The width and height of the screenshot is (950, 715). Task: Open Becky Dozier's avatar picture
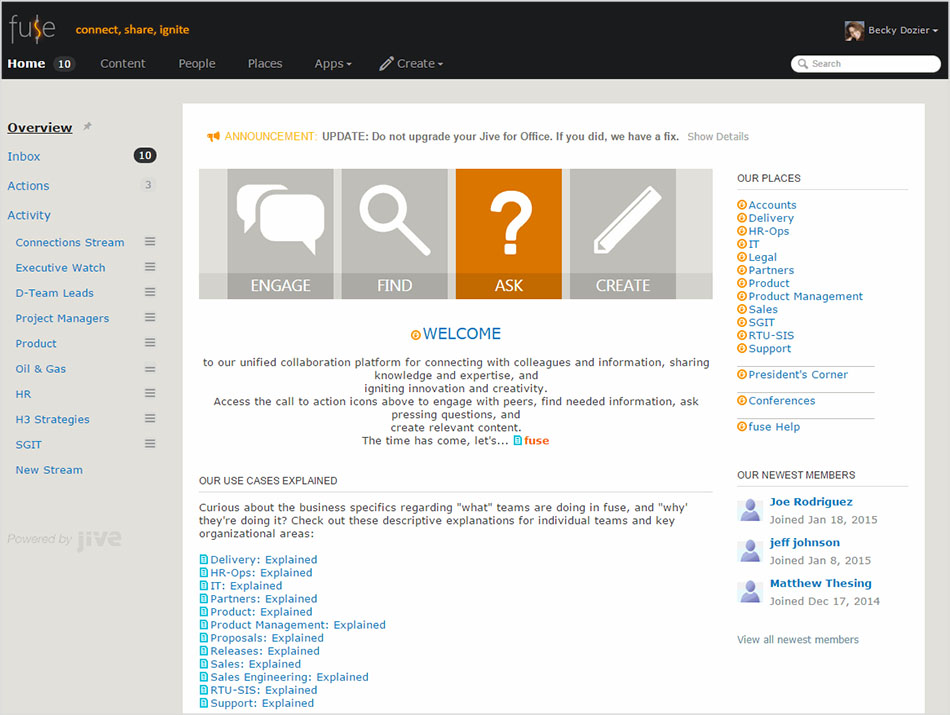click(854, 30)
